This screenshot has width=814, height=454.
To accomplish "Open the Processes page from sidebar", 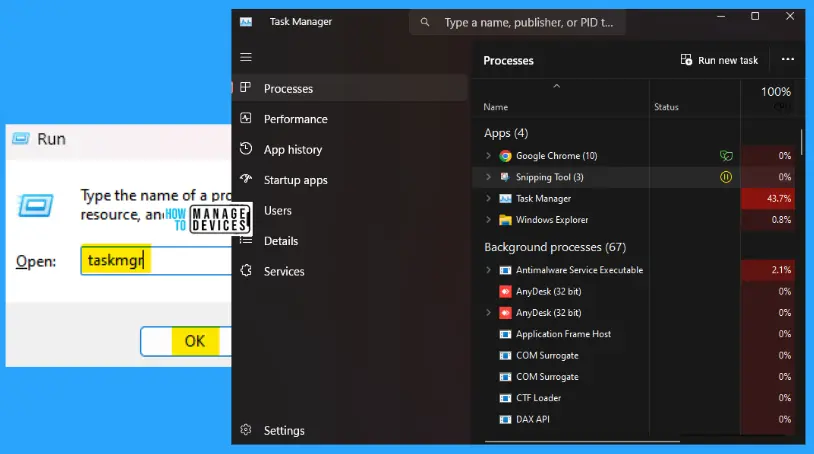I will click(350, 88).
